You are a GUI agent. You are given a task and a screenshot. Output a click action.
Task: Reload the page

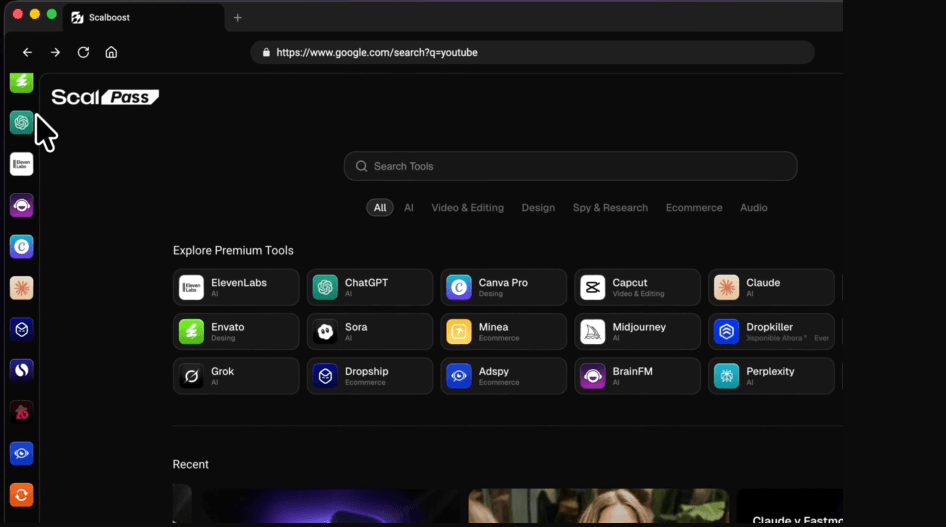[x=83, y=52]
